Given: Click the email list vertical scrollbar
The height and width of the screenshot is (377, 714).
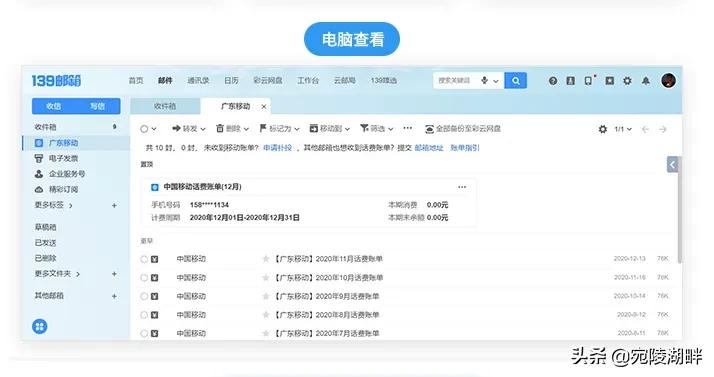Looking at the screenshot, I should (x=679, y=209).
